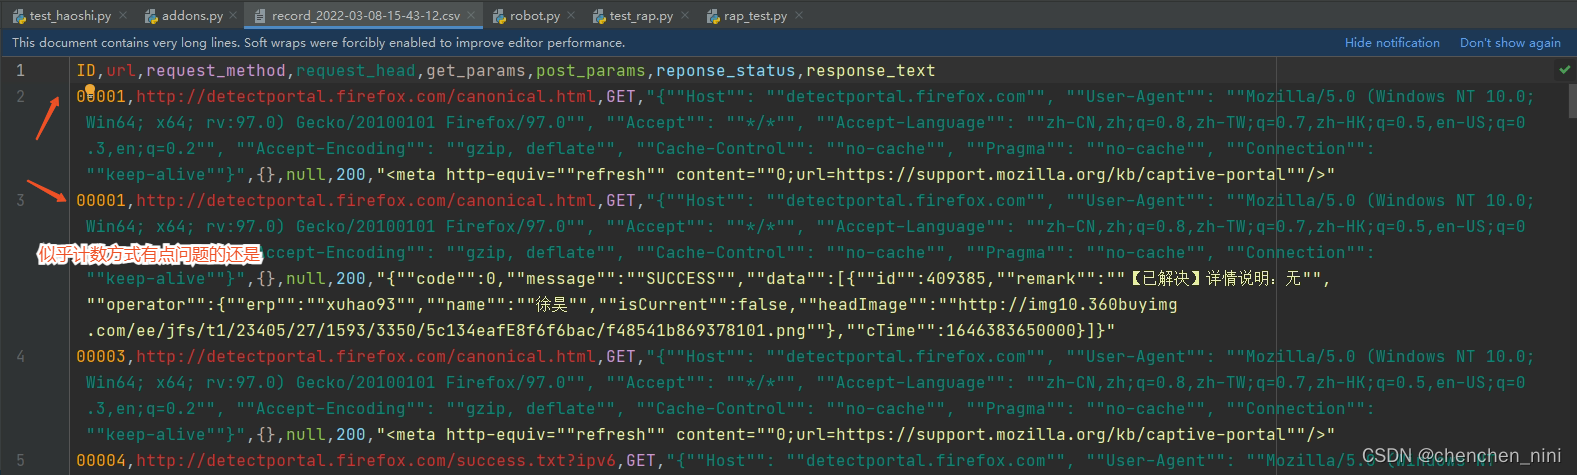Close the test_rap.py tab
Image resolution: width=1577 pixels, height=475 pixels.
point(684,16)
